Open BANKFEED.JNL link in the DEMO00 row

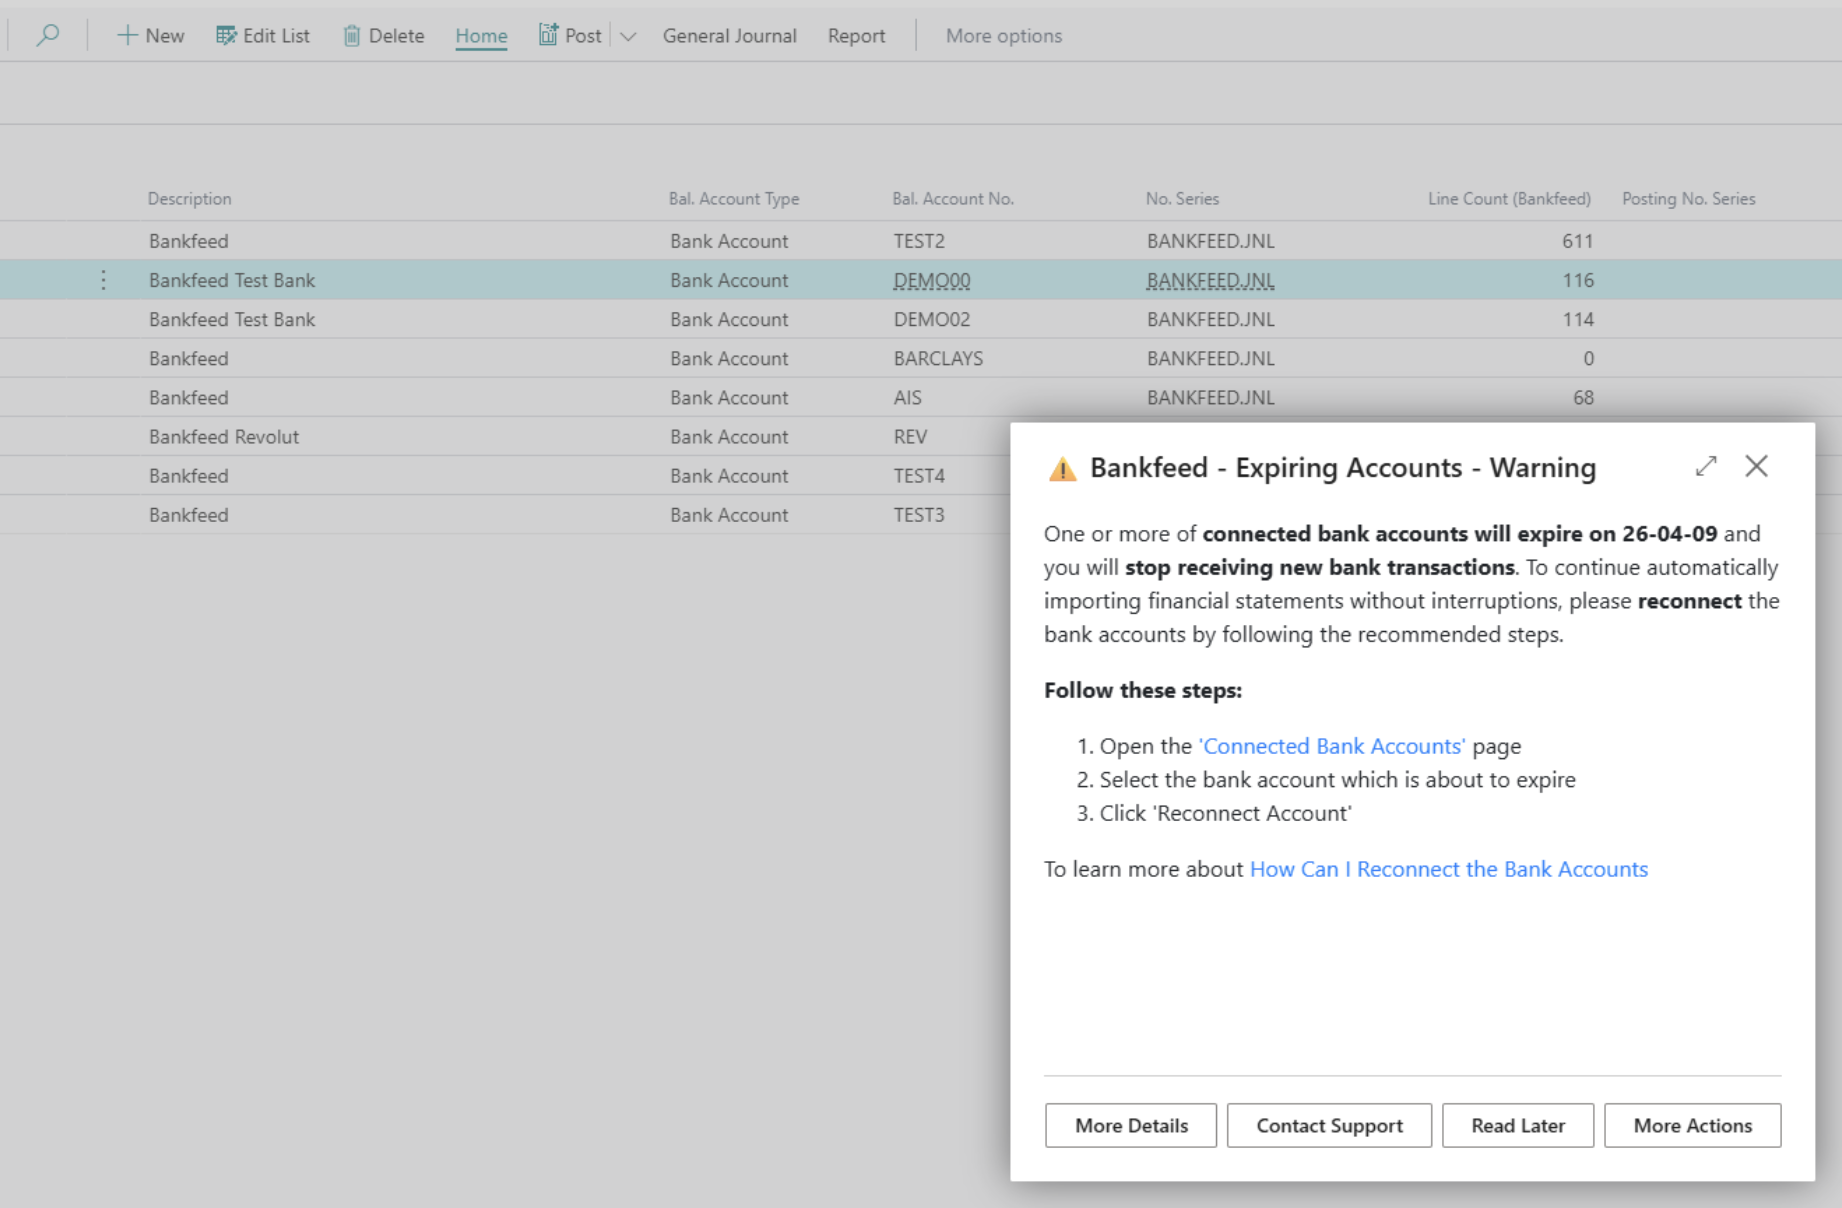(x=1210, y=281)
